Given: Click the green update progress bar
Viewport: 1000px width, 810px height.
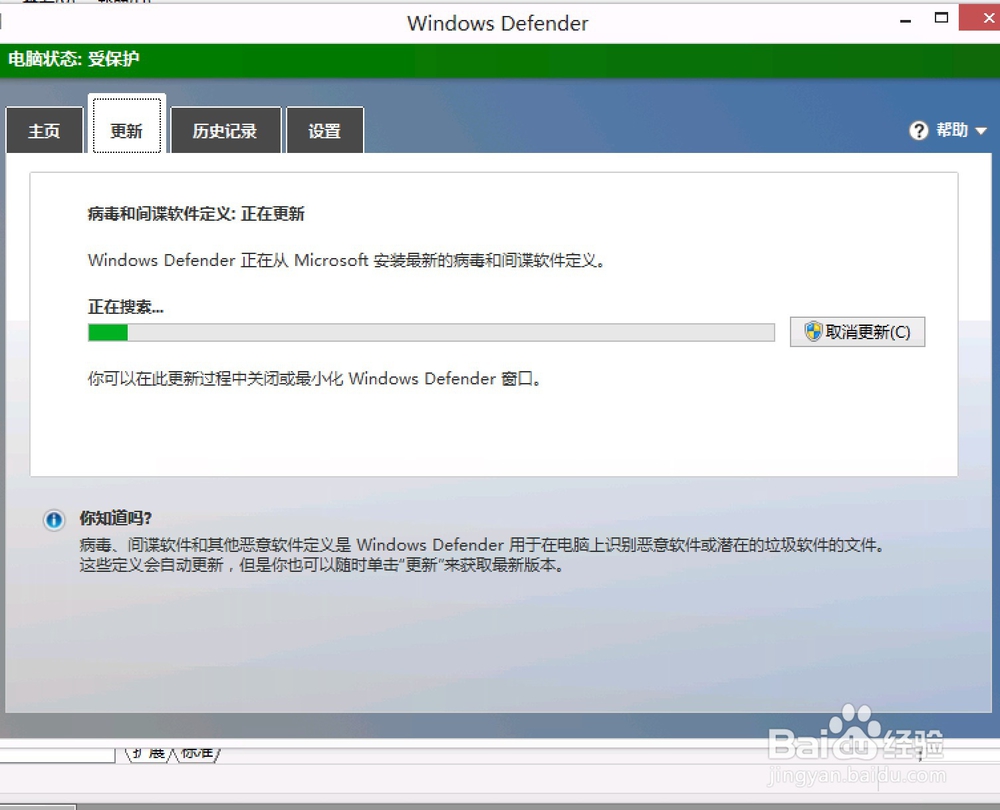Looking at the screenshot, I should pyautogui.click(x=431, y=332).
